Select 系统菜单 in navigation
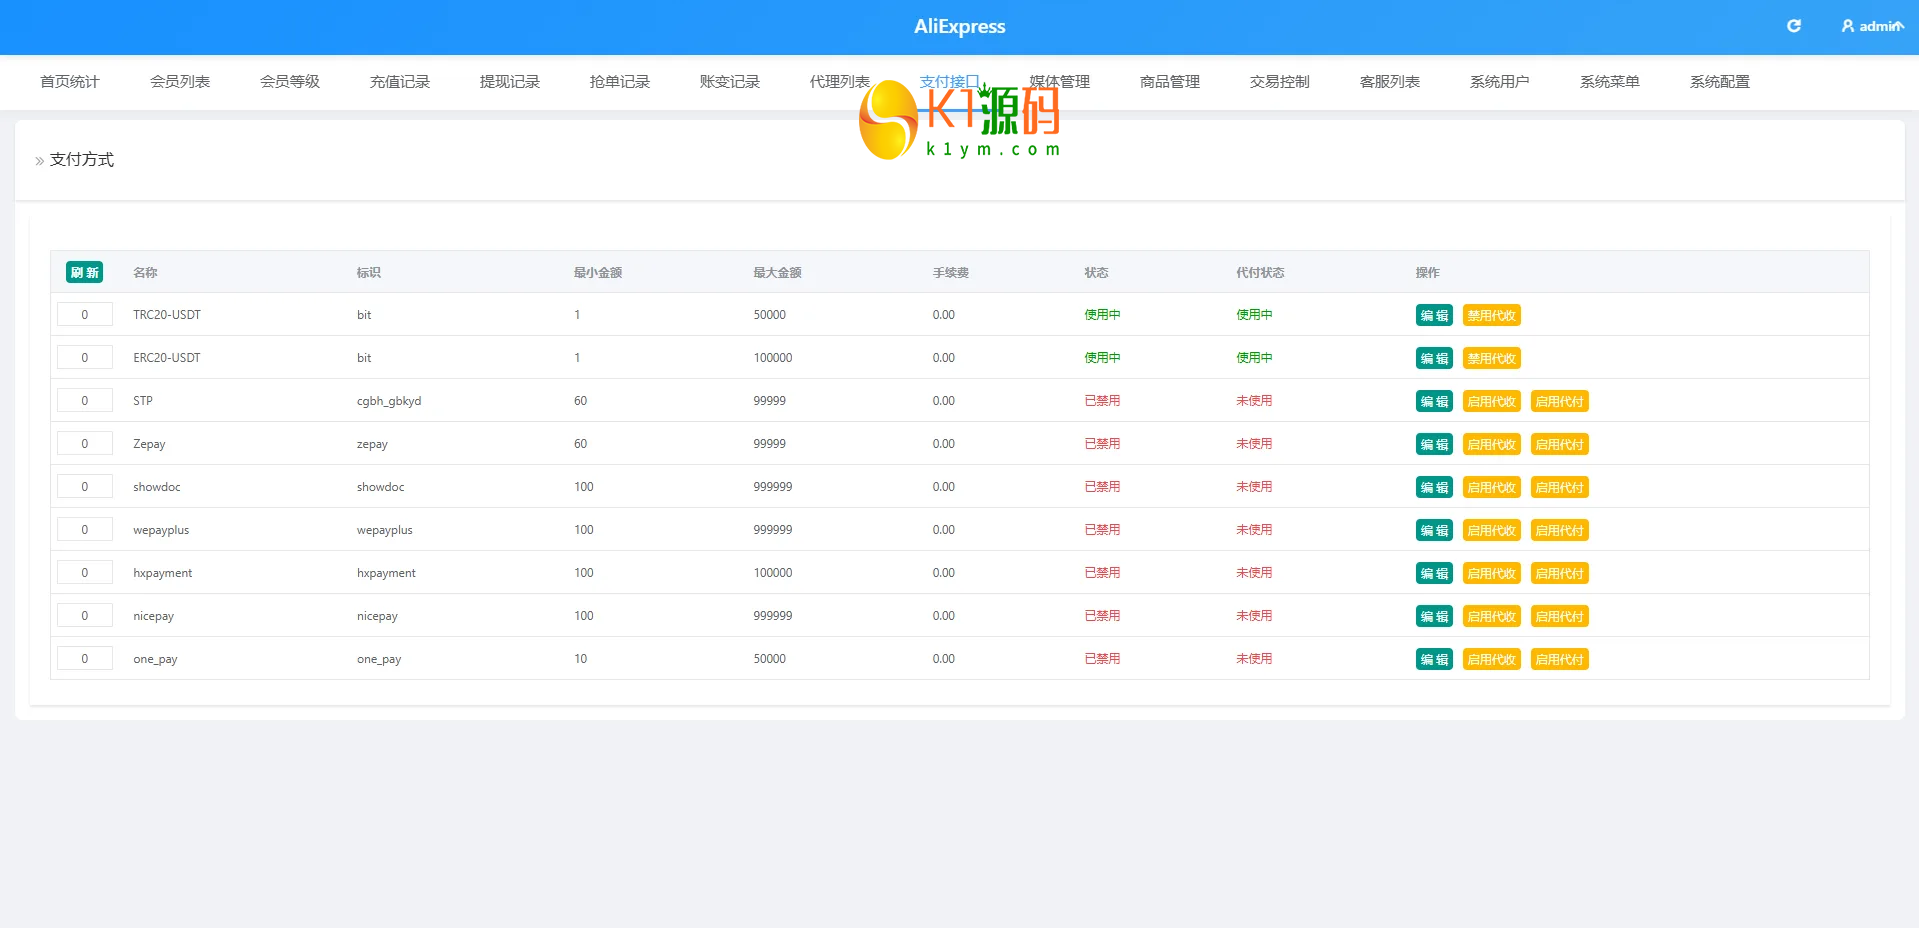The width and height of the screenshot is (1919, 928). 1610,82
